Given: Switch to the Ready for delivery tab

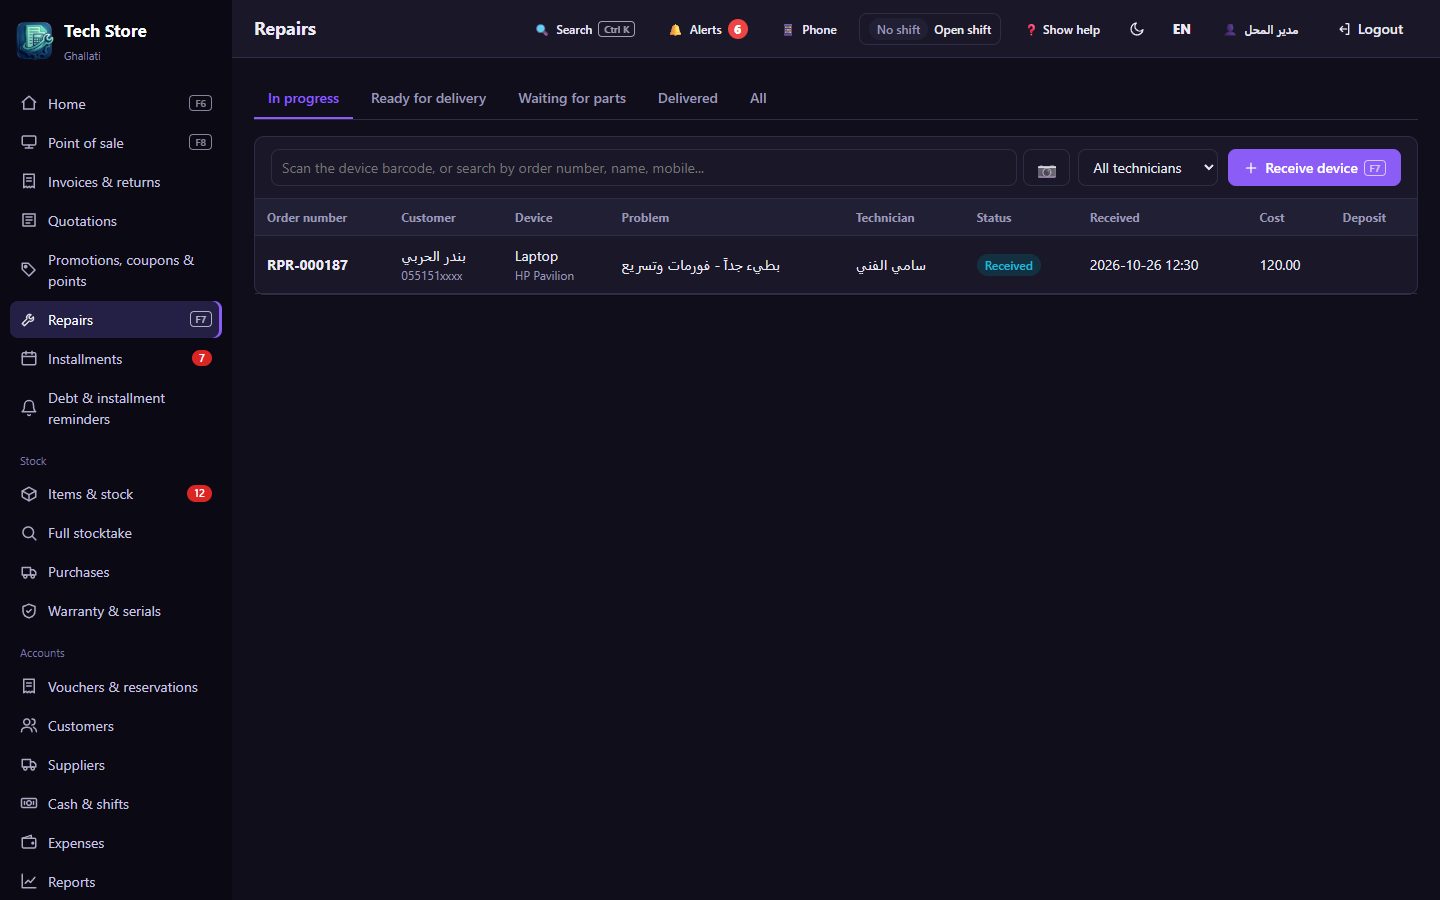Looking at the screenshot, I should coord(428,98).
